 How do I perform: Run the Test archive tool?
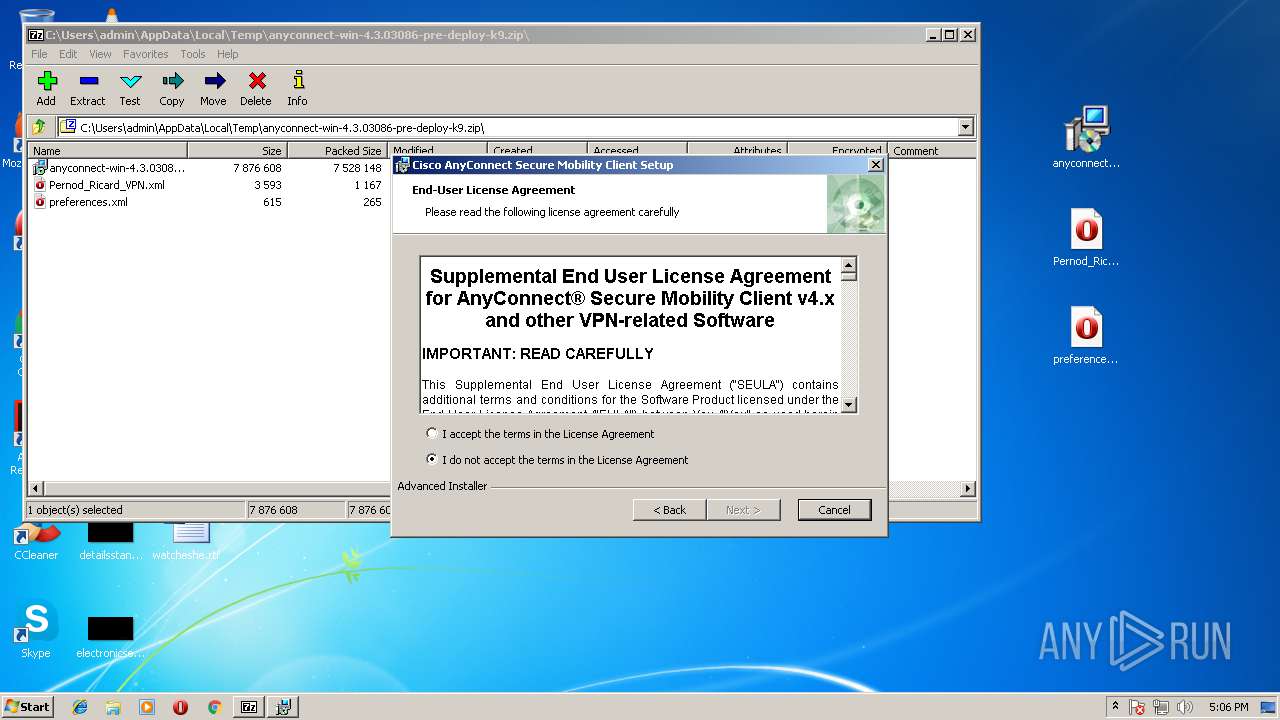[x=130, y=88]
